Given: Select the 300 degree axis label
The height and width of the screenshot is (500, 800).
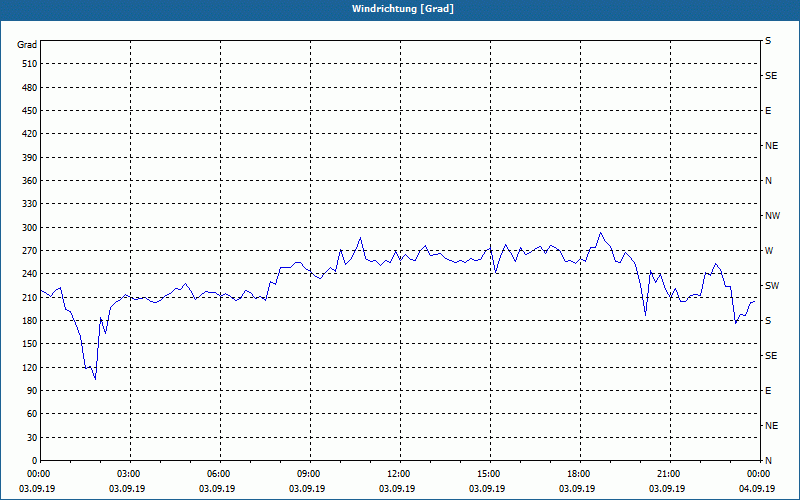Looking at the screenshot, I should [x=30, y=228].
